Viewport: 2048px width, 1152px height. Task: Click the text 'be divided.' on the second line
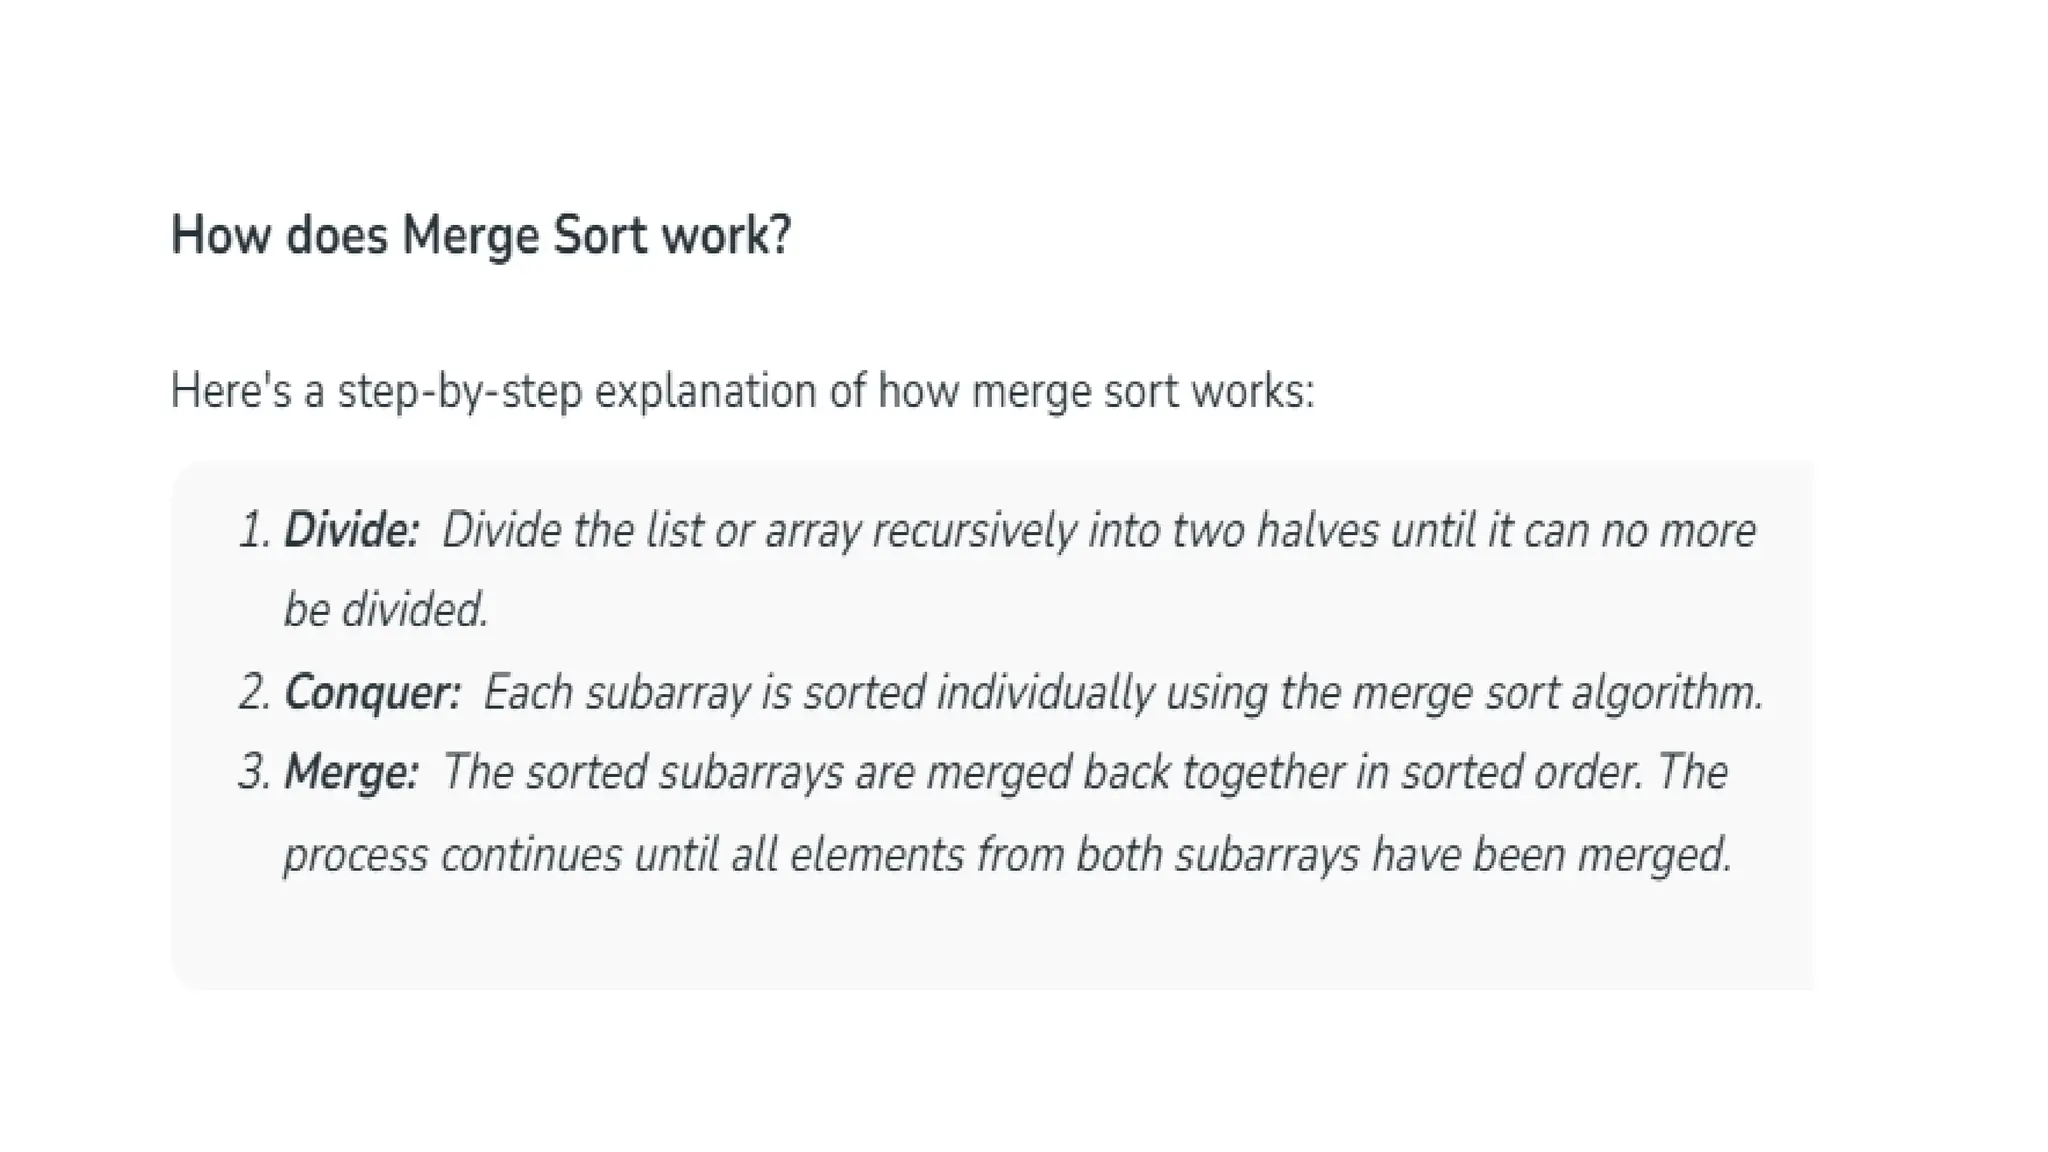[x=386, y=610]
